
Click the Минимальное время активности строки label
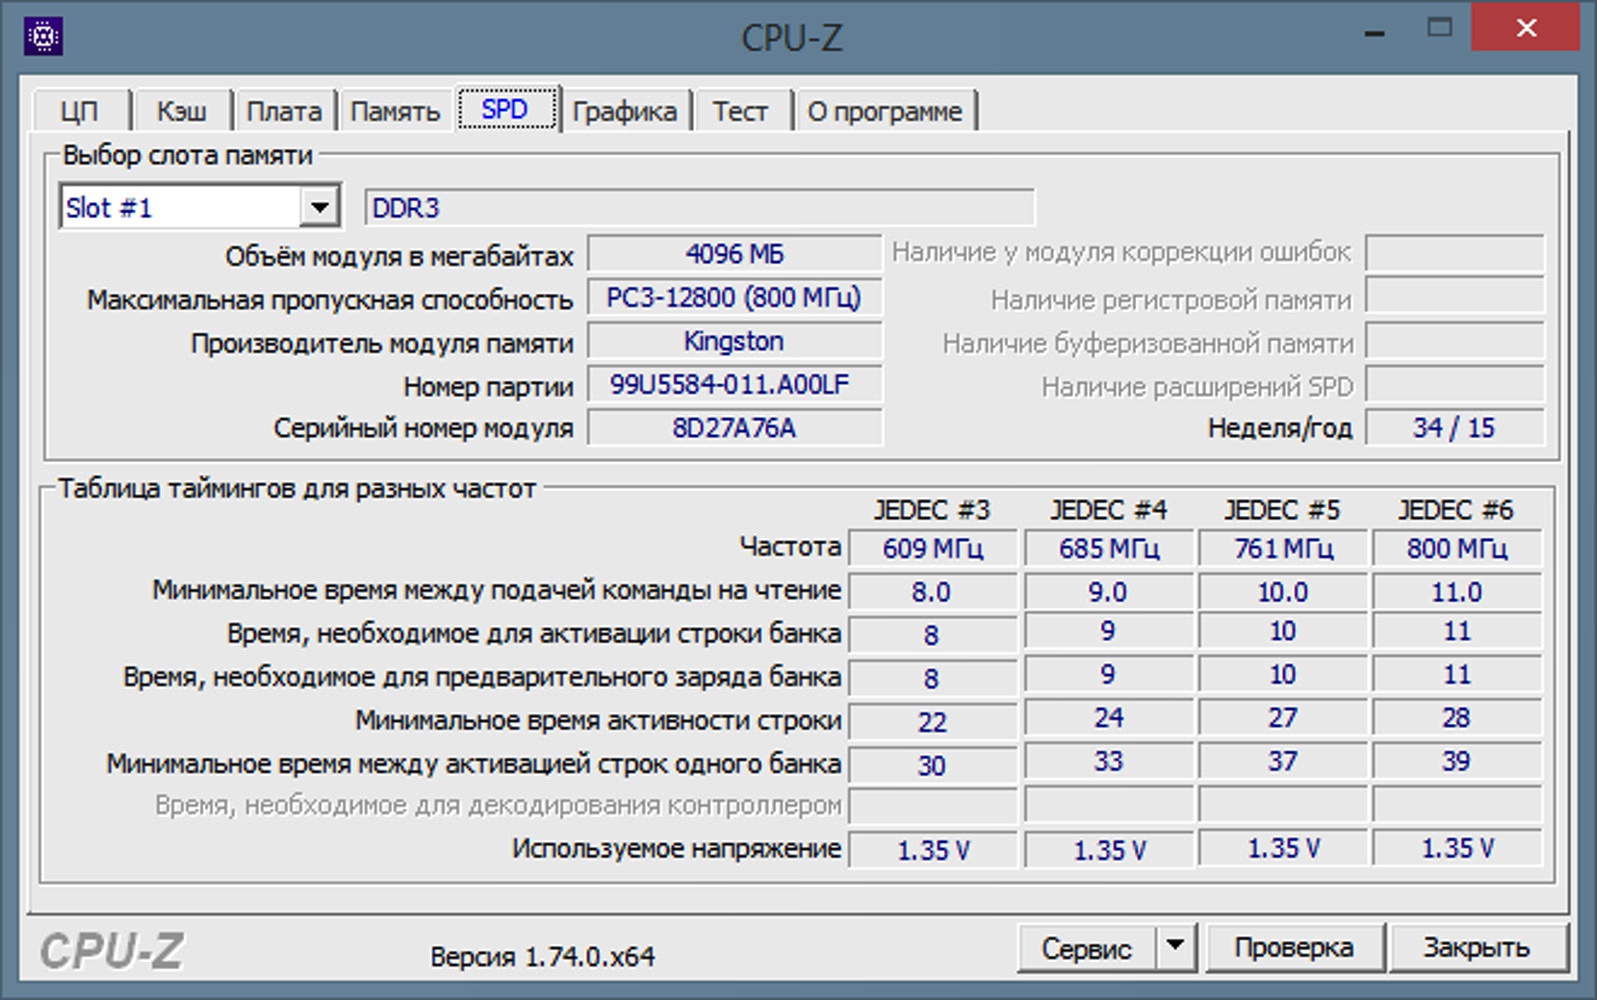pyautogui.click(x=598, y=720)
